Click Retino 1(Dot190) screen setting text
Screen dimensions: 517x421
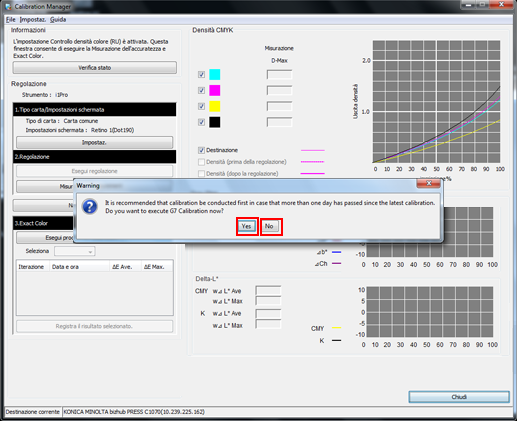(112, 130)
